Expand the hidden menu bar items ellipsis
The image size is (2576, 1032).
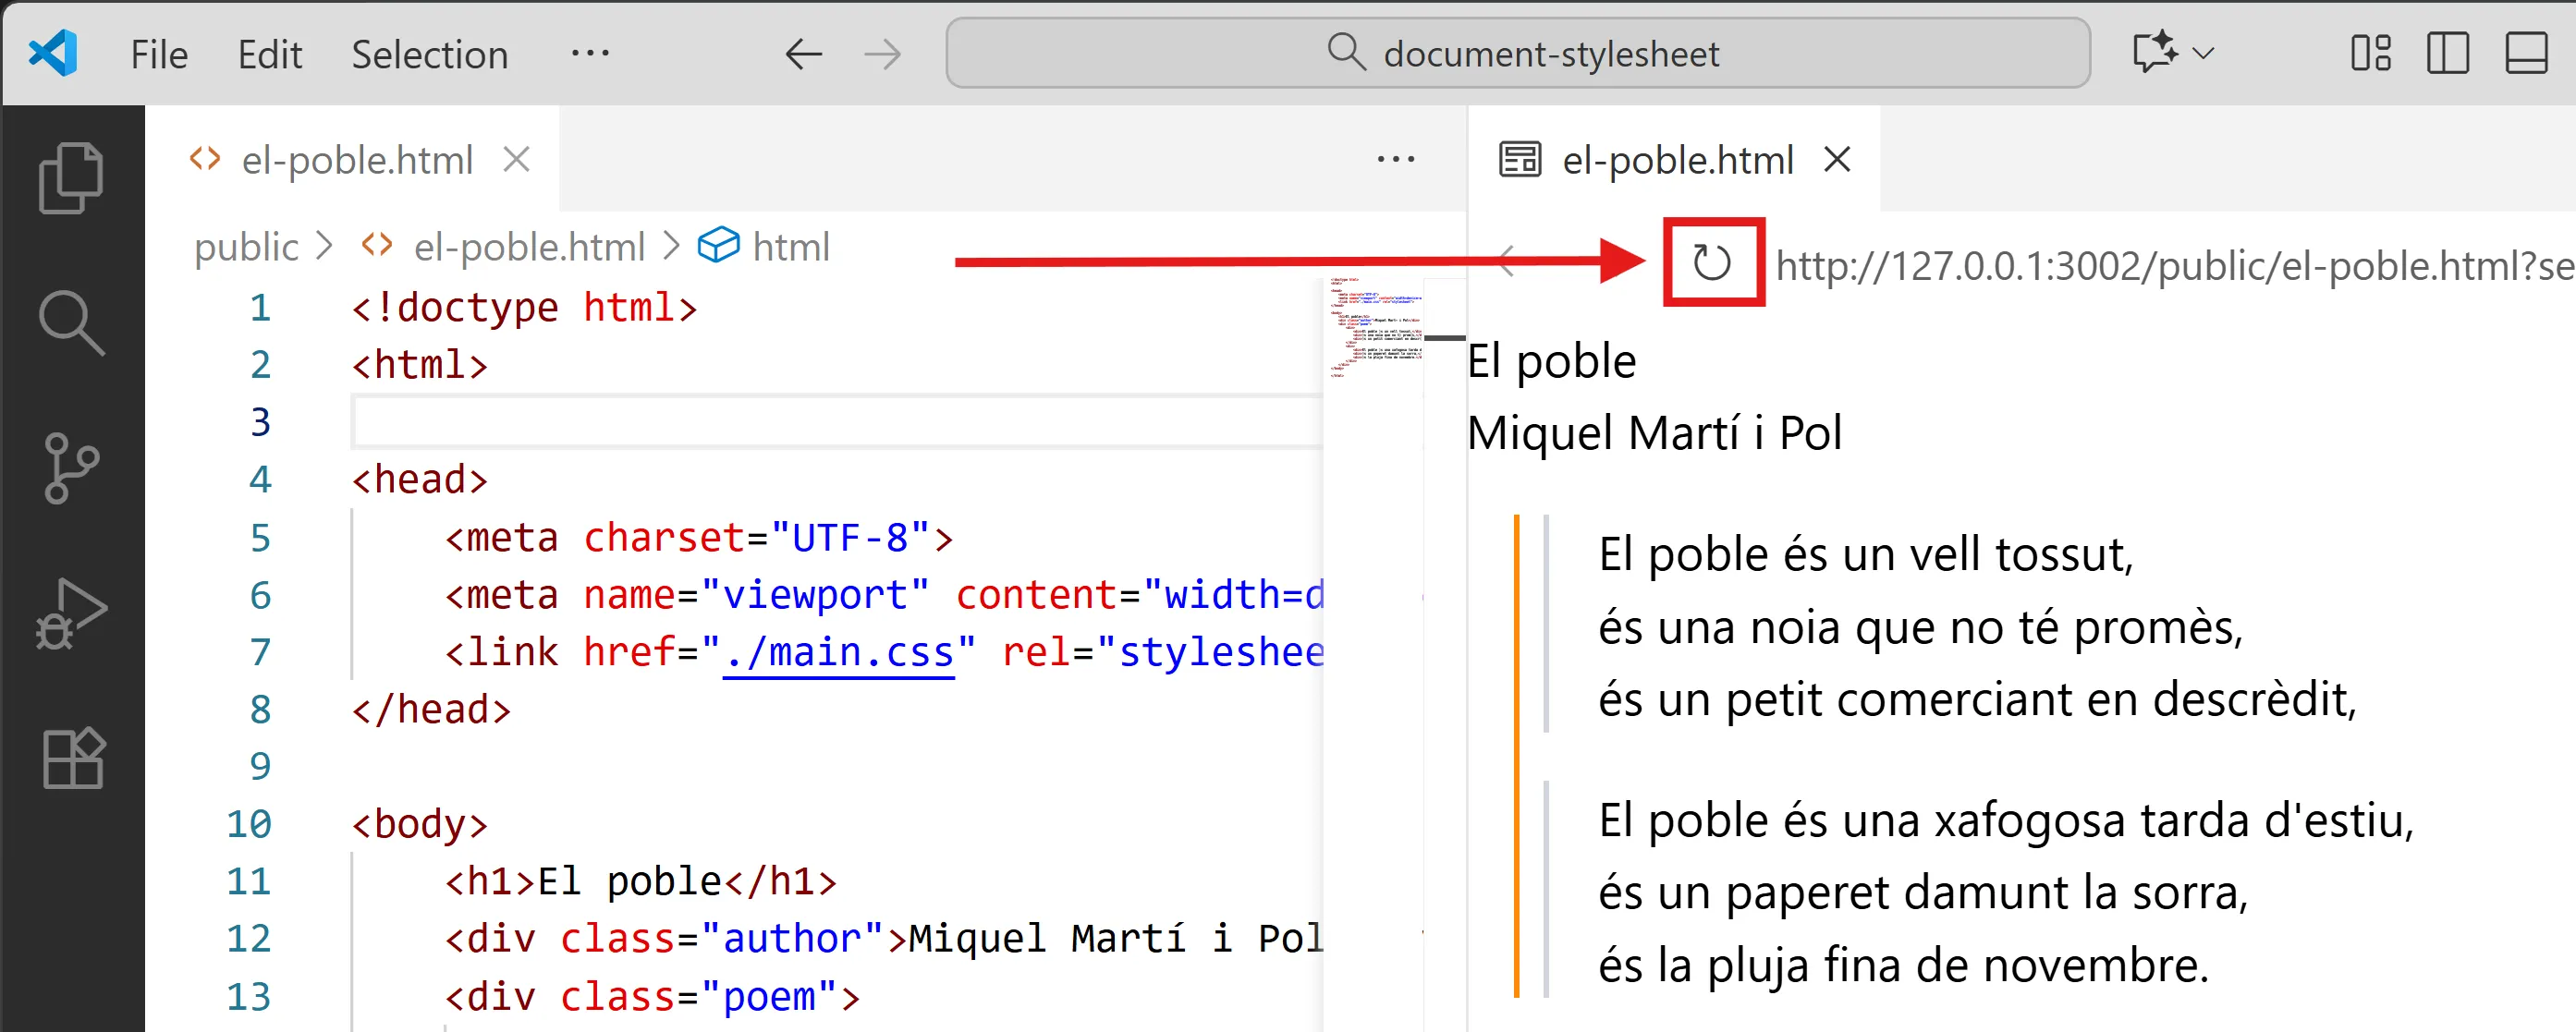coord(590,54)
